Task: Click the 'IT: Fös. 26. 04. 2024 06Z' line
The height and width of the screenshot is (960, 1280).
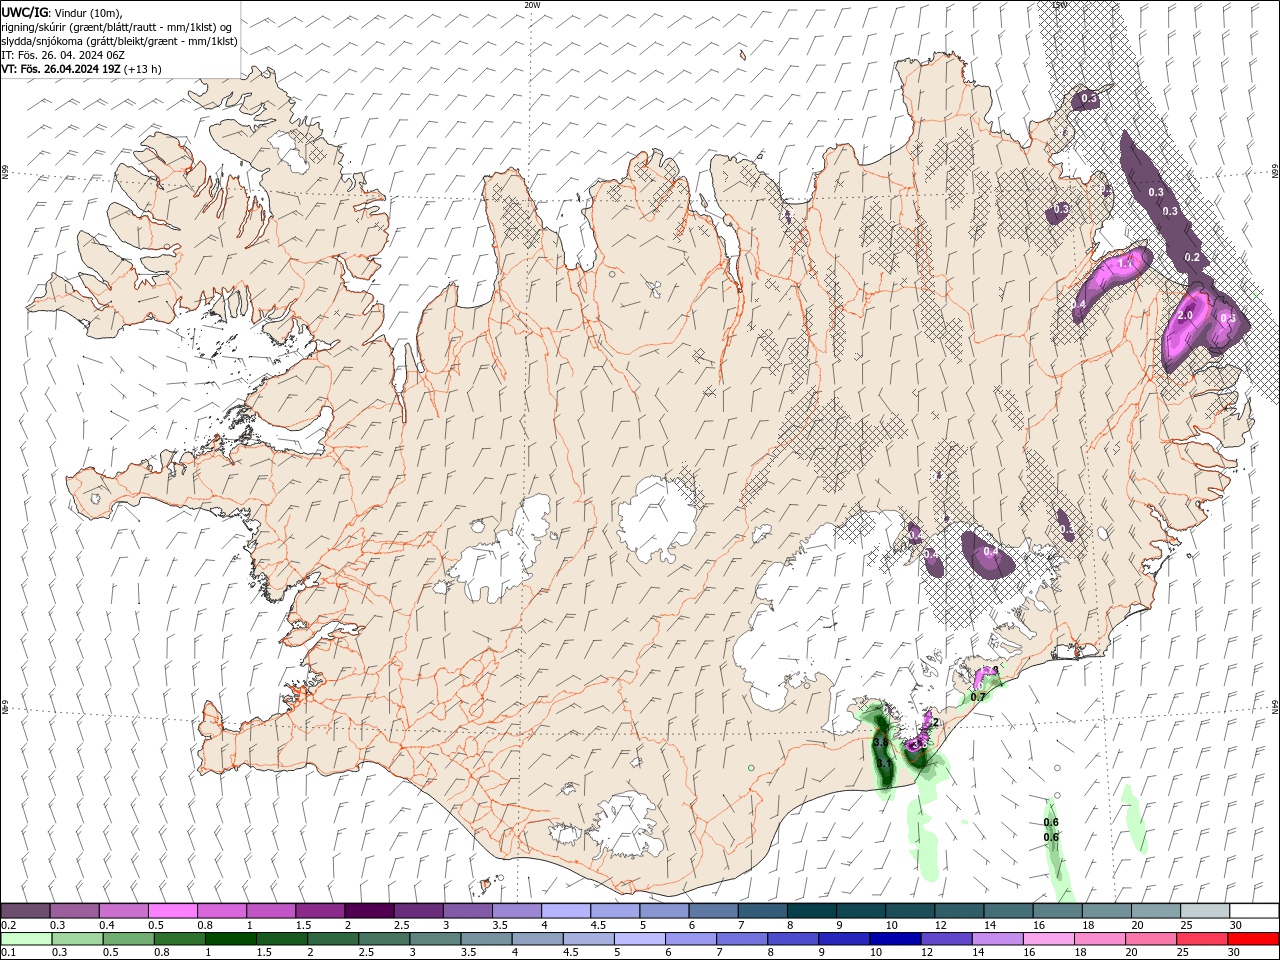Action: click(x=62, y=55)
